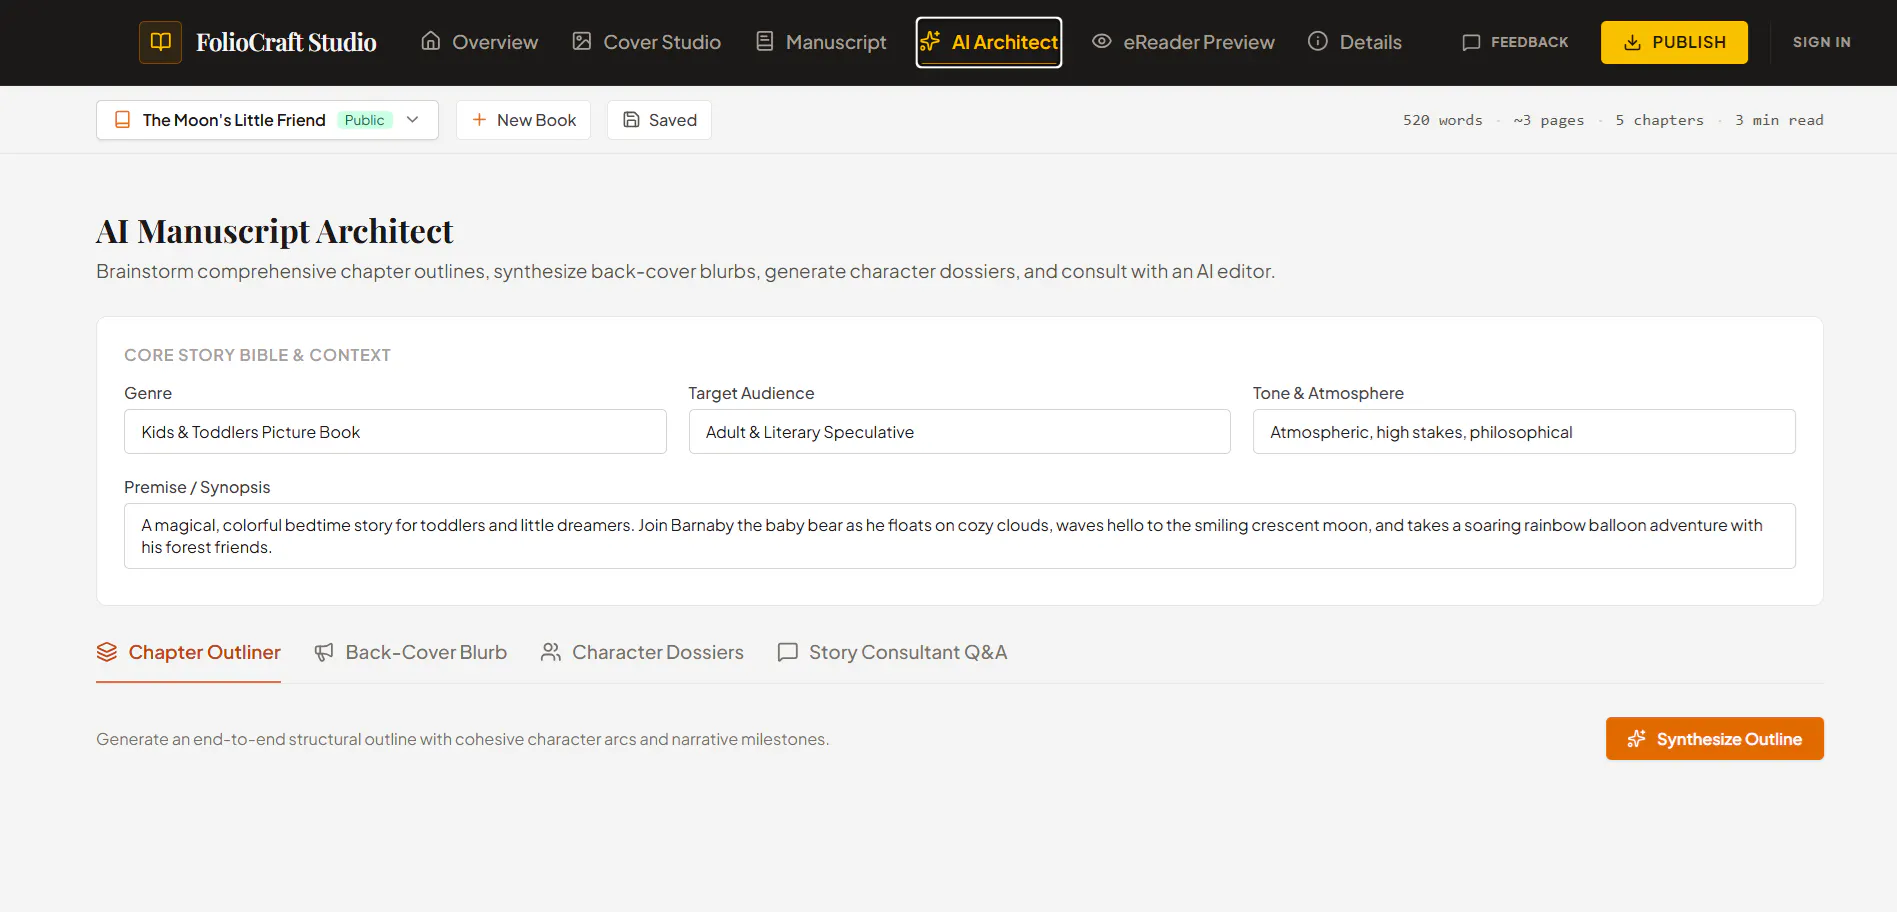This screenshot has width=1897, height=912.
Task: Click the Premise / Synopsis text area
Action: 960,536
